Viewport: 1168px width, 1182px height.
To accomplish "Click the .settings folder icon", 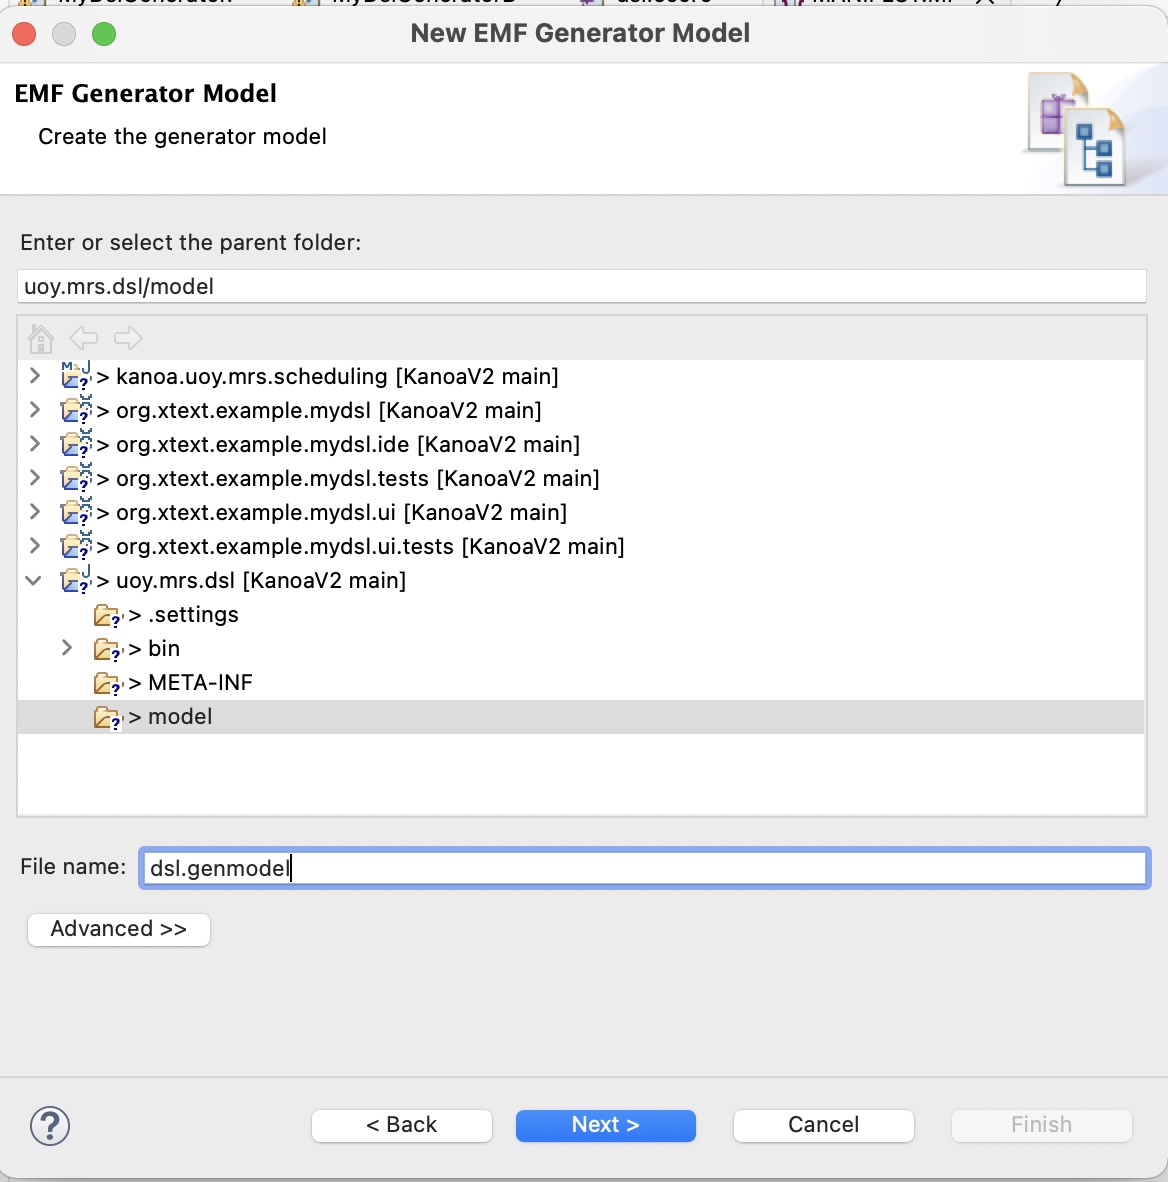I will click(107, 615).
